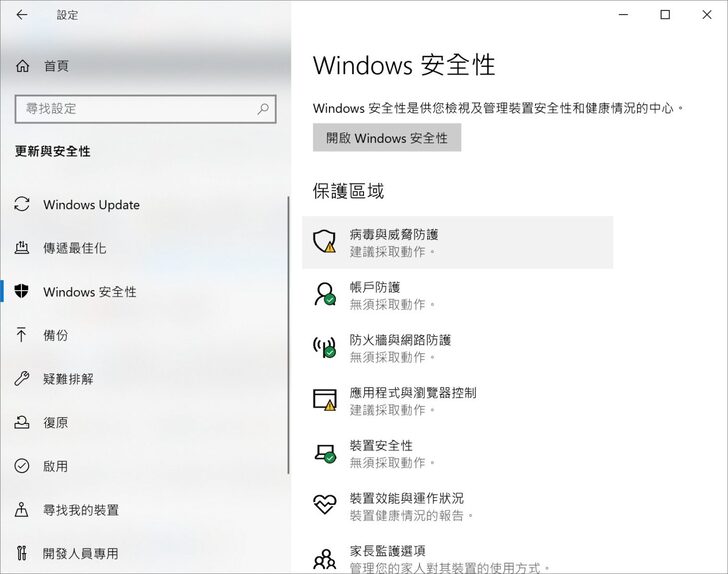Click 保護區域 section heading
The width and height of the screenshot is (728, 574).
[x=348, y=191]
